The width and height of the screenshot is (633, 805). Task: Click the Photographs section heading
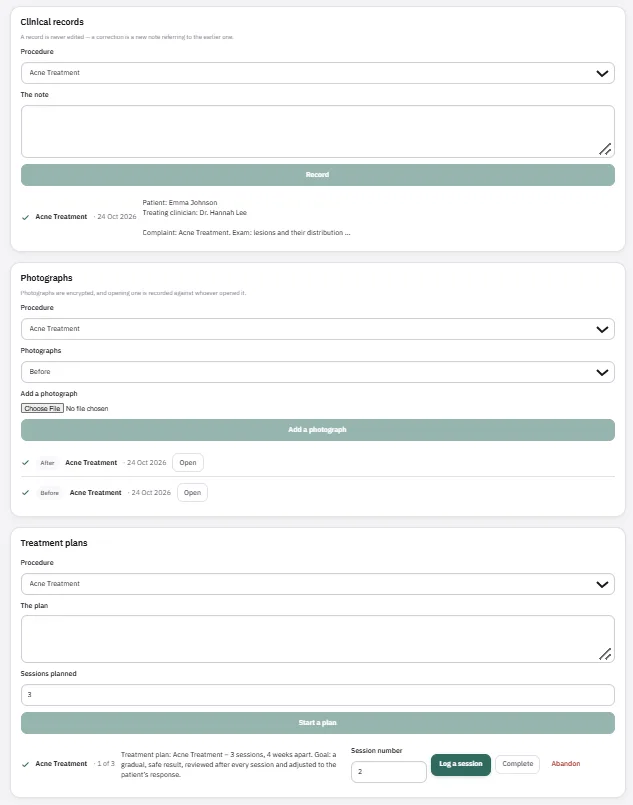46,278
